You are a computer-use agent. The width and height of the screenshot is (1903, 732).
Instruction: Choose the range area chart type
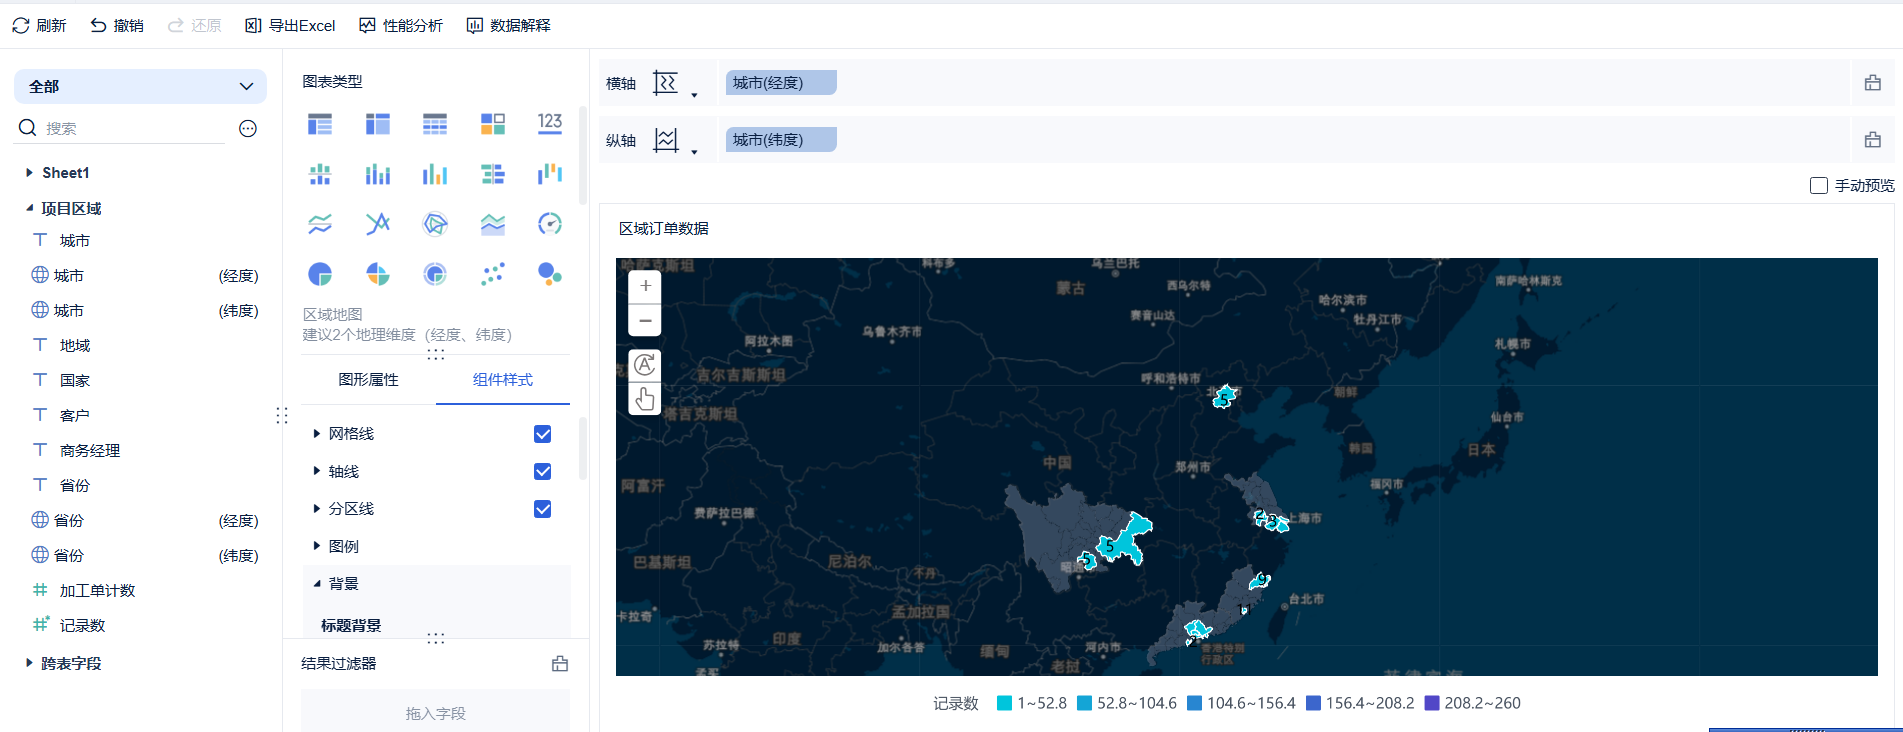click(493, 224)
